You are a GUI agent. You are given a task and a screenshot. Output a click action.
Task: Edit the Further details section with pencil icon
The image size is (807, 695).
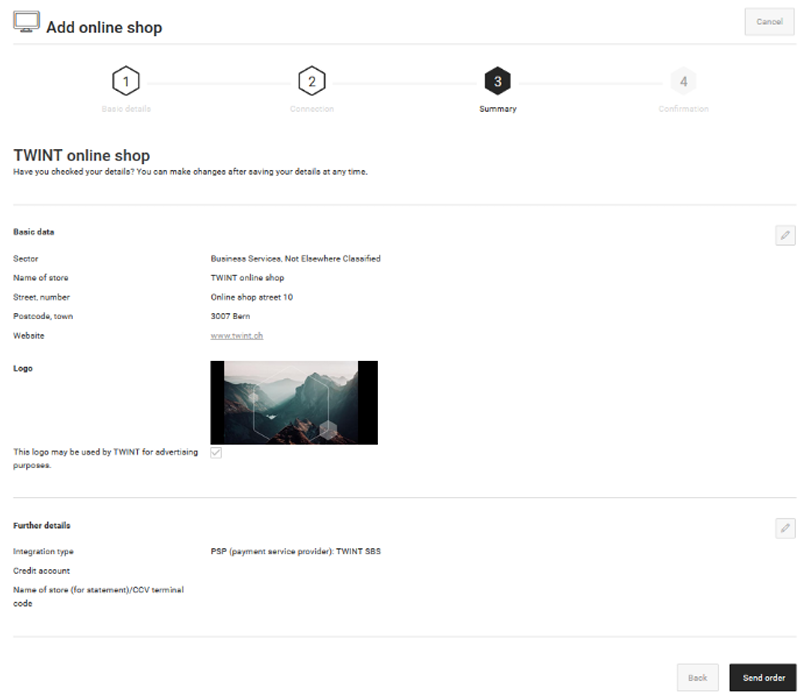[785, 528]
